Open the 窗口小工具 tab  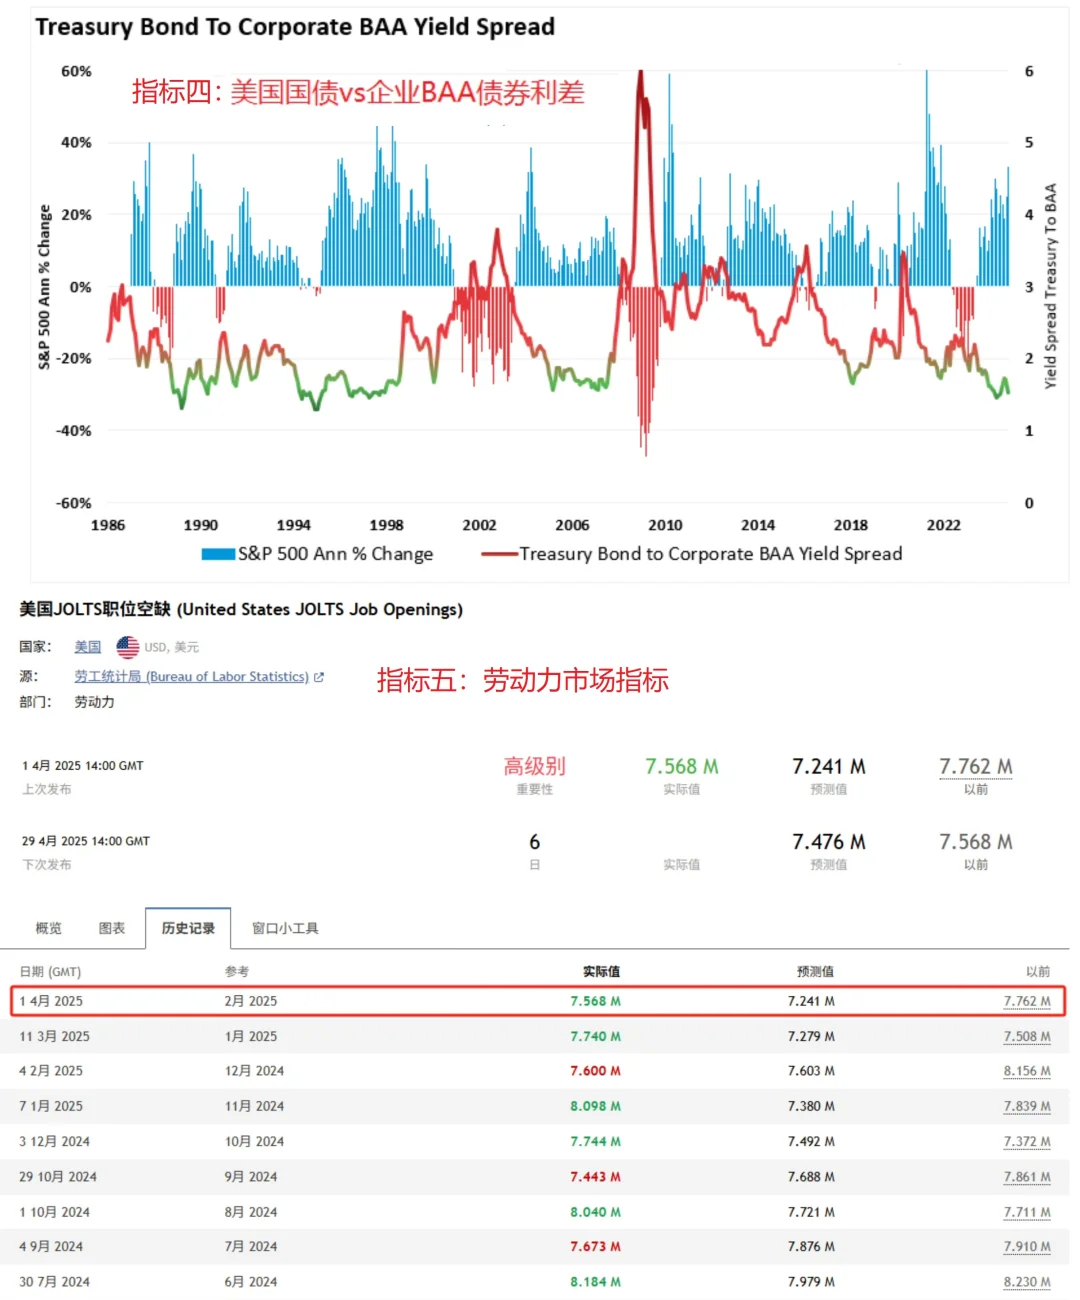click(x=284, y=928)
